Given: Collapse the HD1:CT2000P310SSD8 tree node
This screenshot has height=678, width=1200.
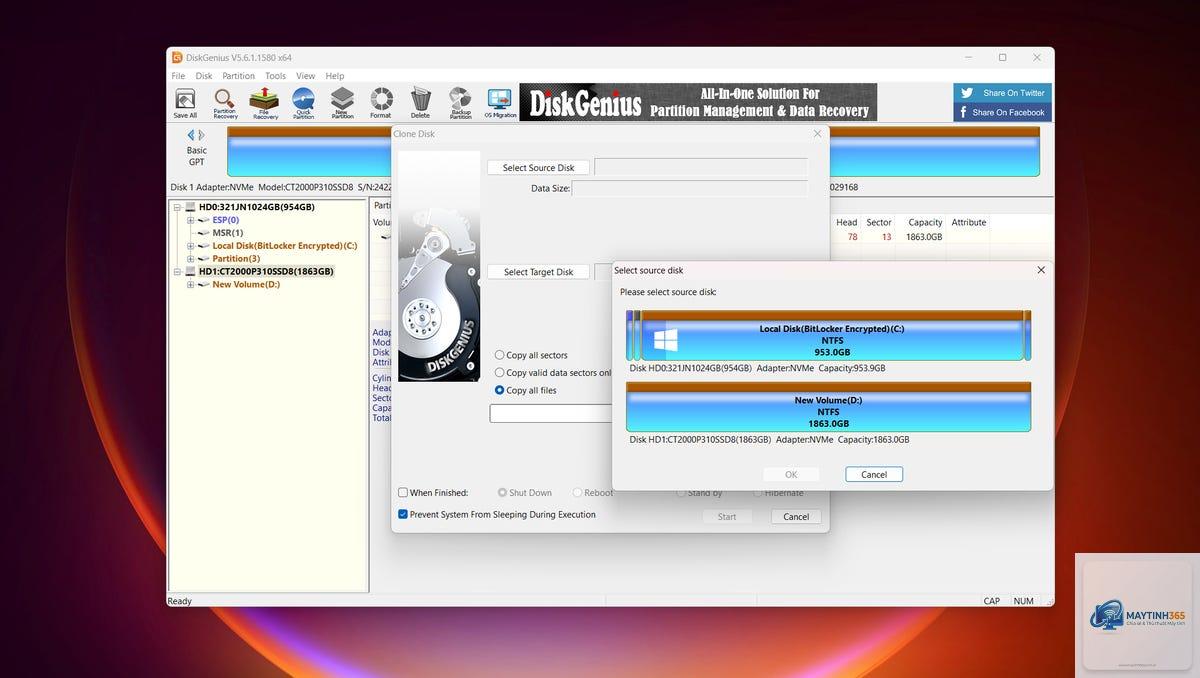Looking at the screenshot, I should (x=177, y=271).
